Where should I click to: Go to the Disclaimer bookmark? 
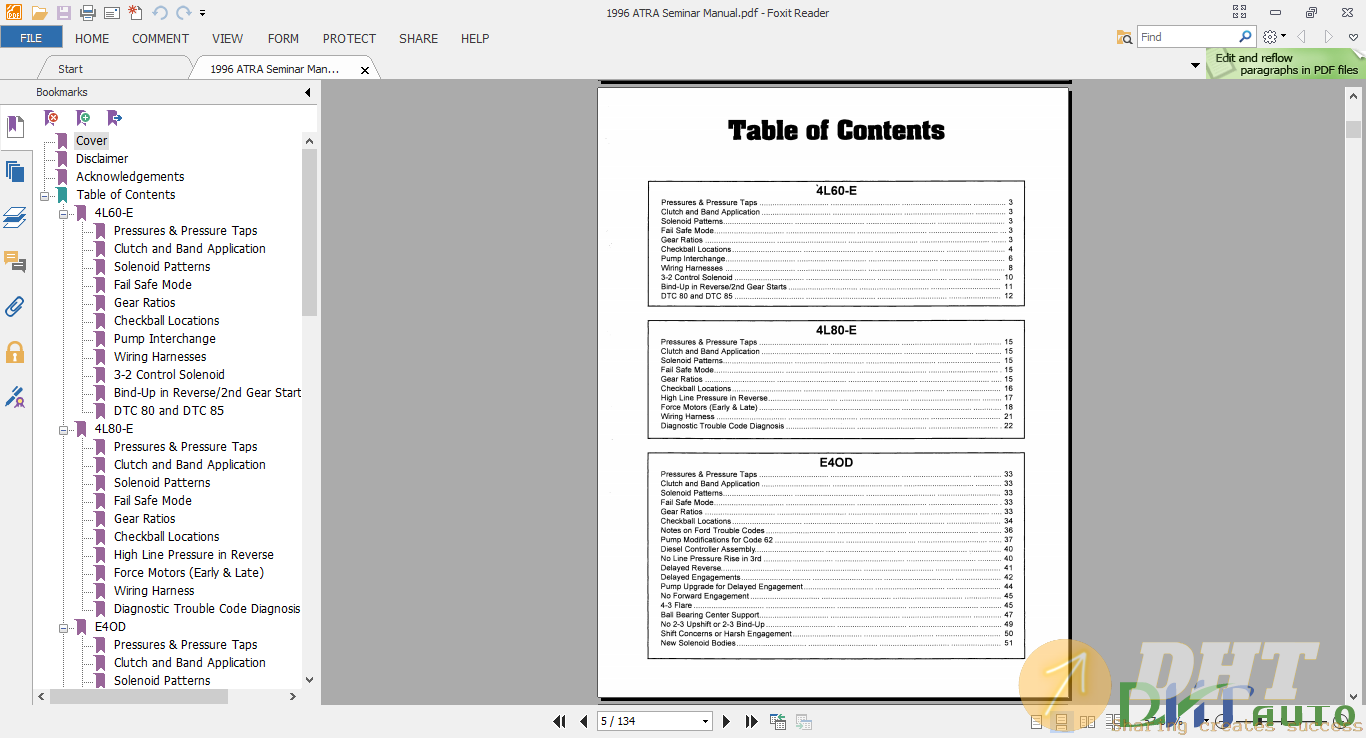pyautogui.click(x=102, y=159)
